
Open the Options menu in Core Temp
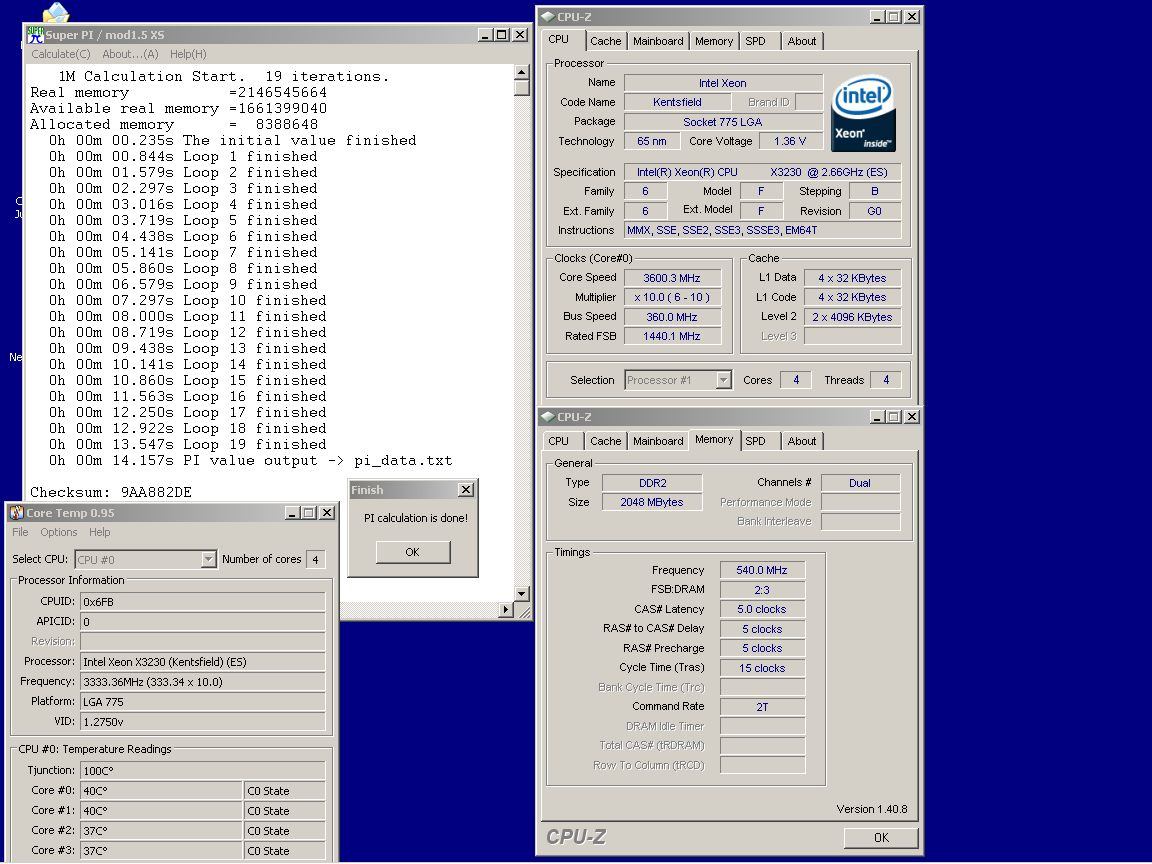click(x=59, y=532)
